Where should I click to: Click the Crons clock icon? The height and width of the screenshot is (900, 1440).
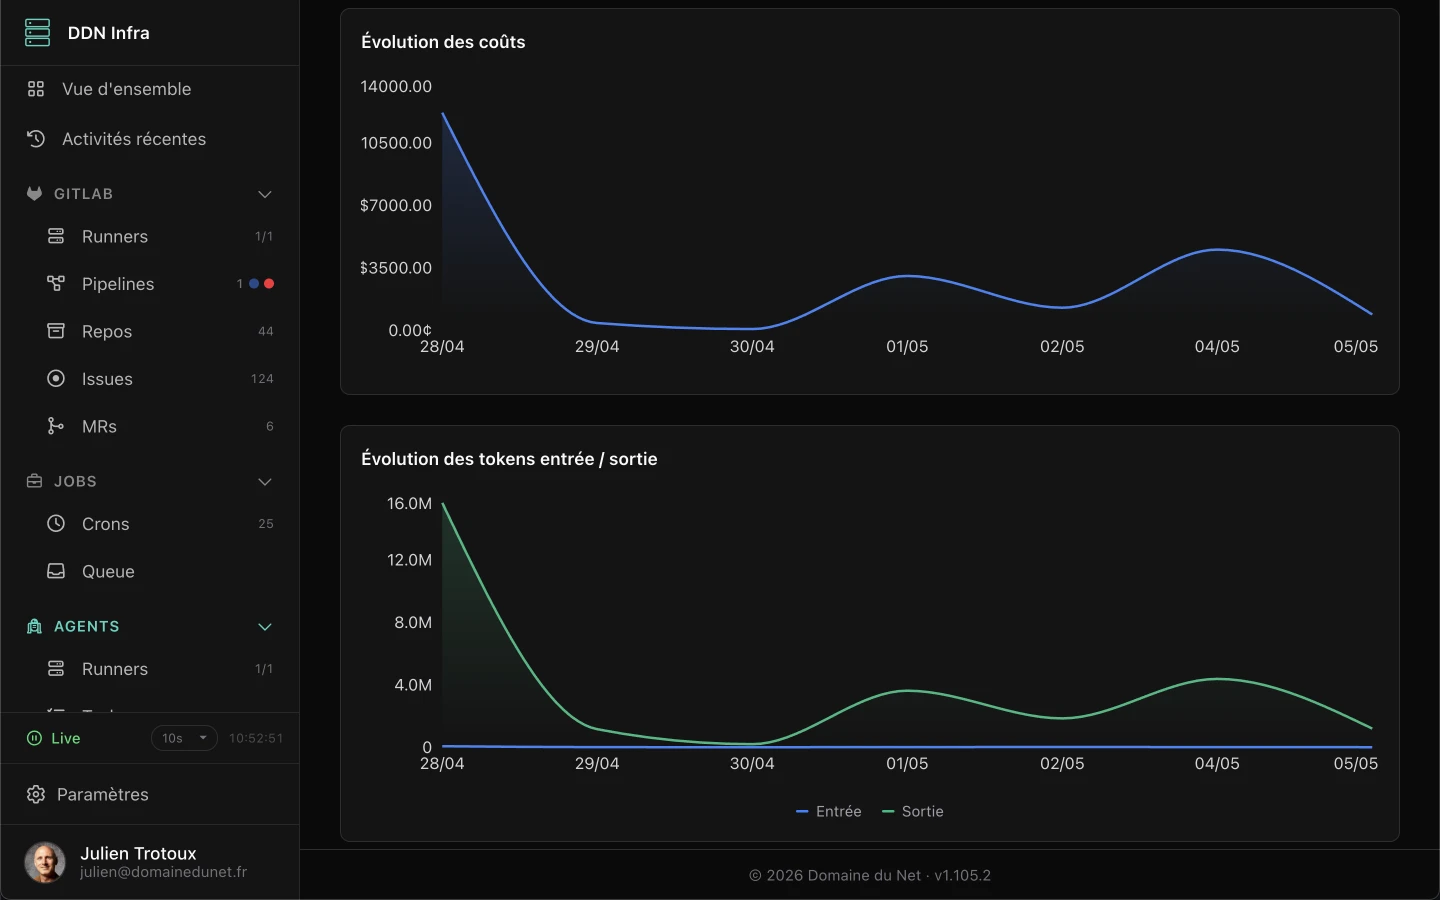[x=56, y=524]
